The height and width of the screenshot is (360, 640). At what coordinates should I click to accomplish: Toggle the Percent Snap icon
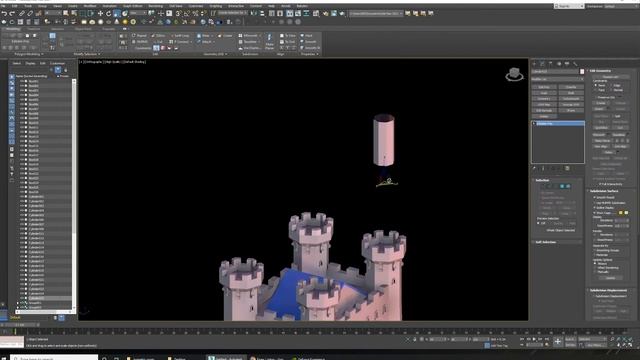(195, 13)
